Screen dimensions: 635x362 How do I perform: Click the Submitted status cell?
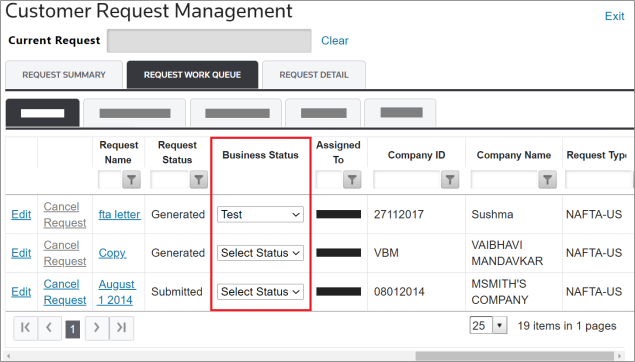tap(177, 292)
